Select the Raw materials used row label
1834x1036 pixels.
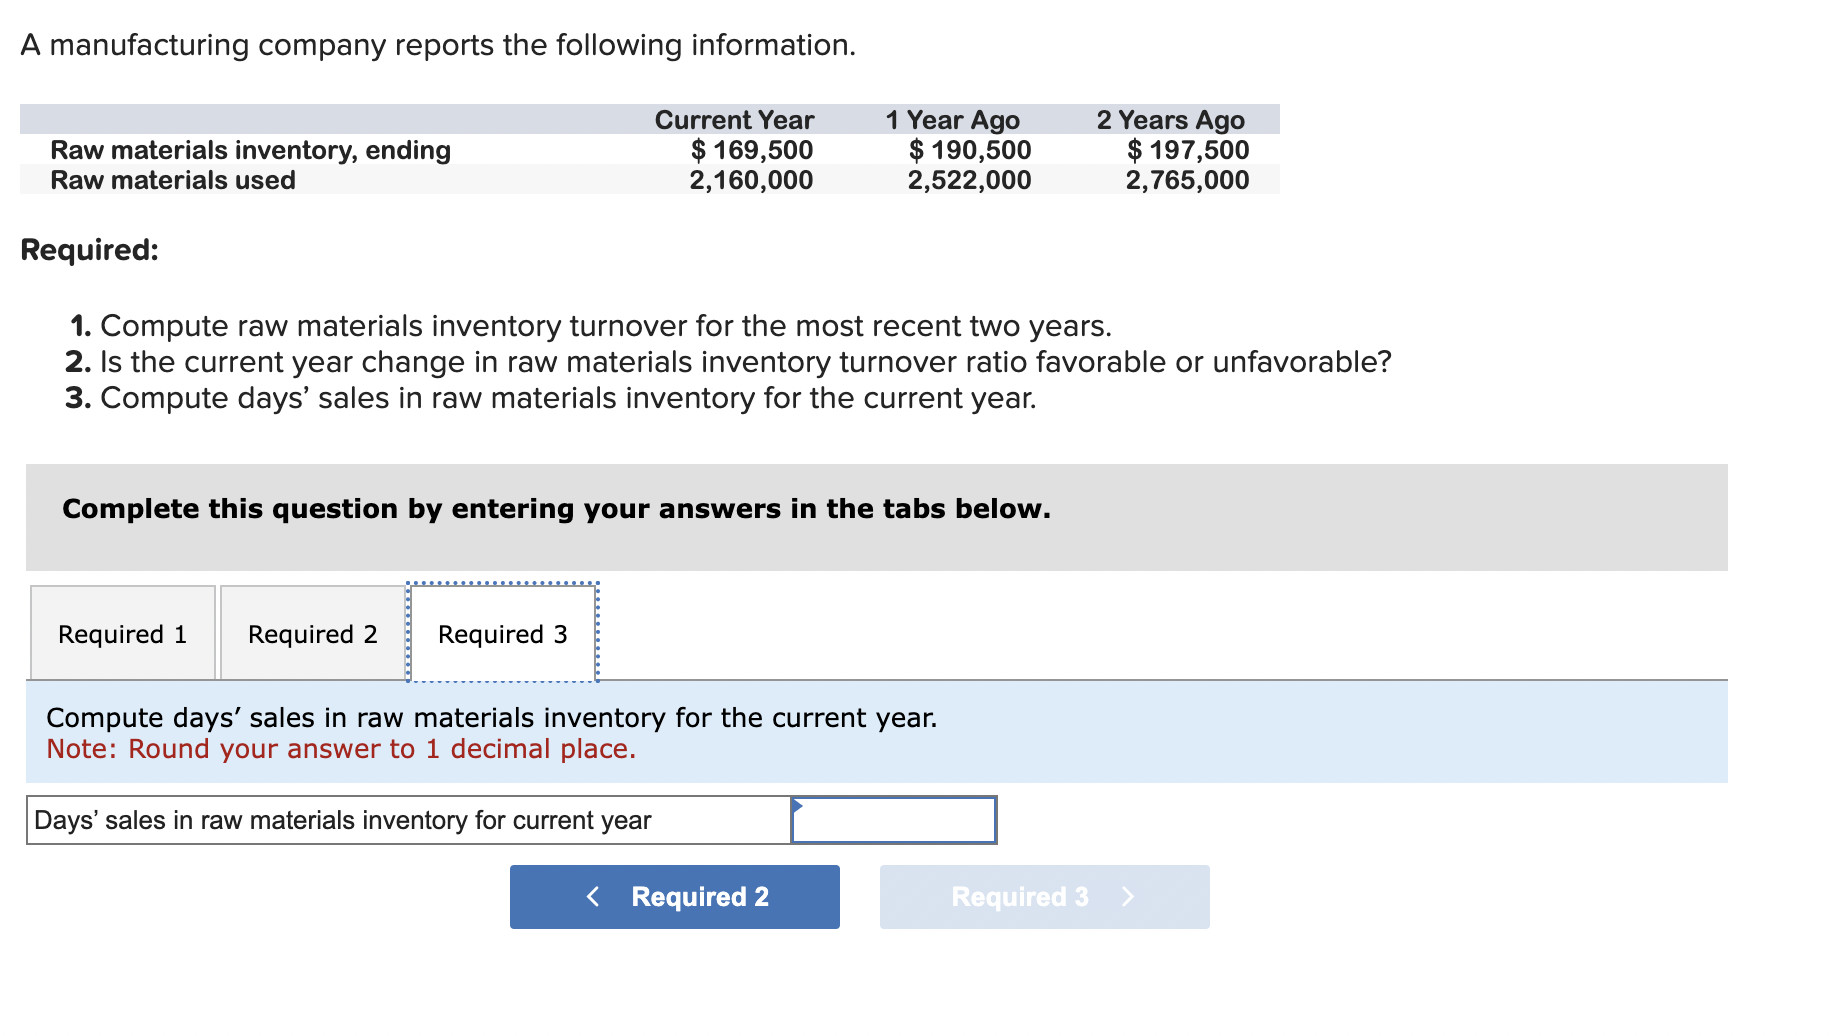pos(173,180)
